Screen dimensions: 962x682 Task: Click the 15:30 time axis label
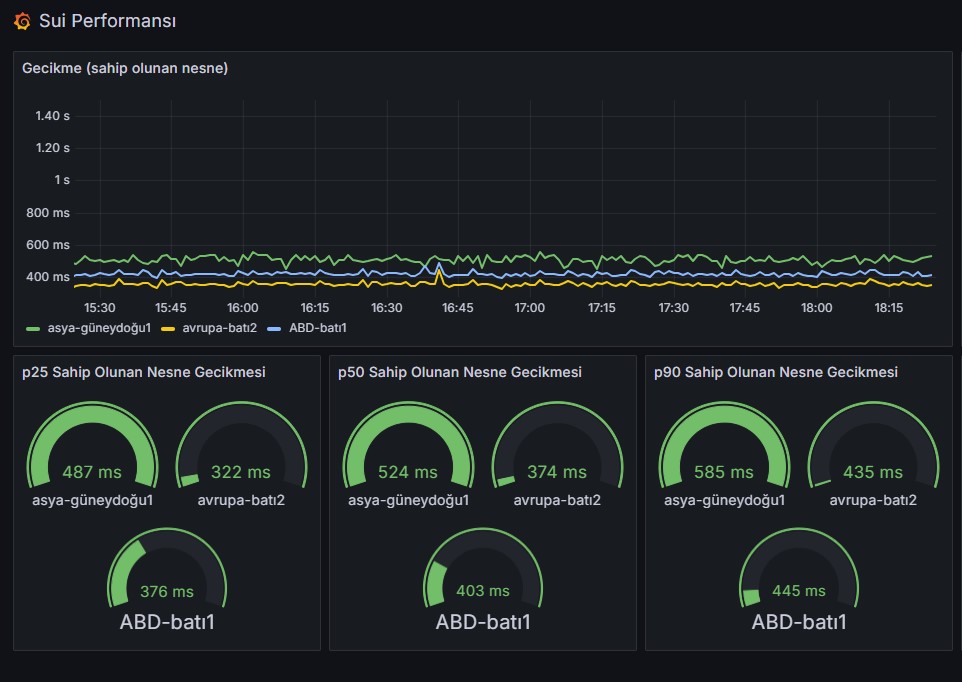coord(99,308)
